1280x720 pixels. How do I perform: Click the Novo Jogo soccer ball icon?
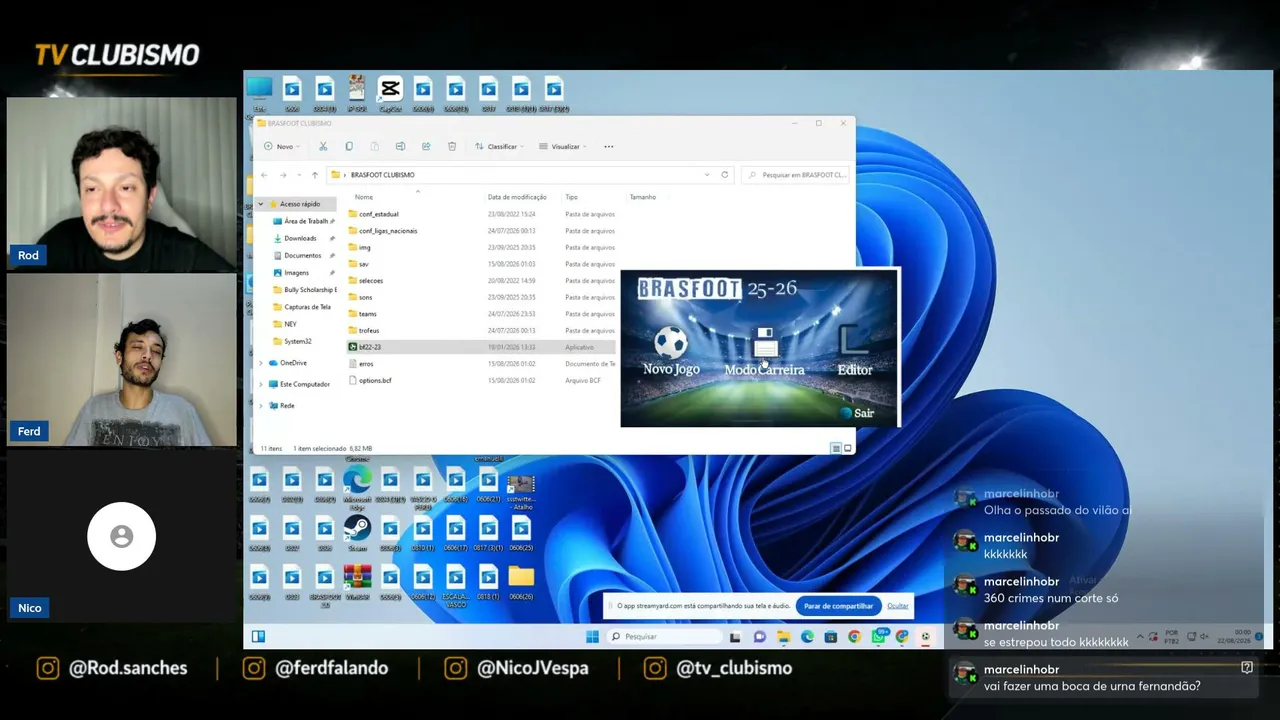671,343
